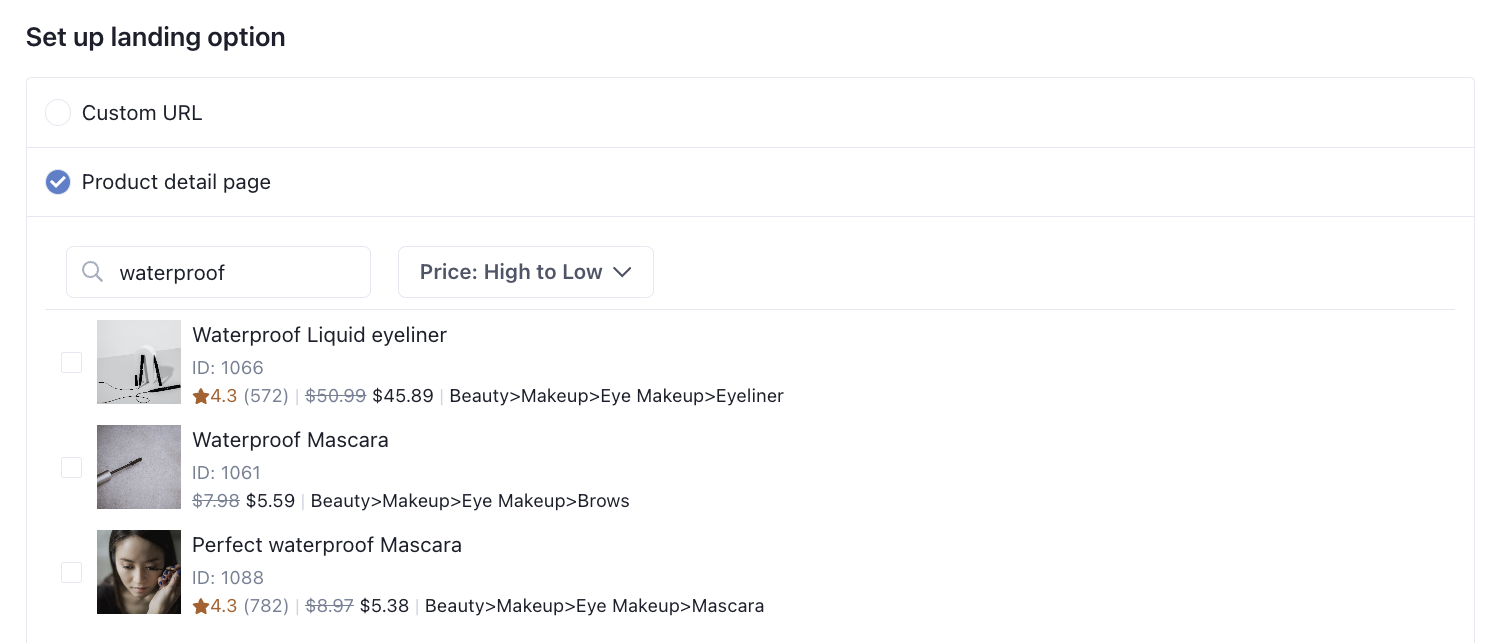Click the 'Waterproof Liquid eyeliner' product title
This screenshot has width=1501, height=643.
[319, 335]
